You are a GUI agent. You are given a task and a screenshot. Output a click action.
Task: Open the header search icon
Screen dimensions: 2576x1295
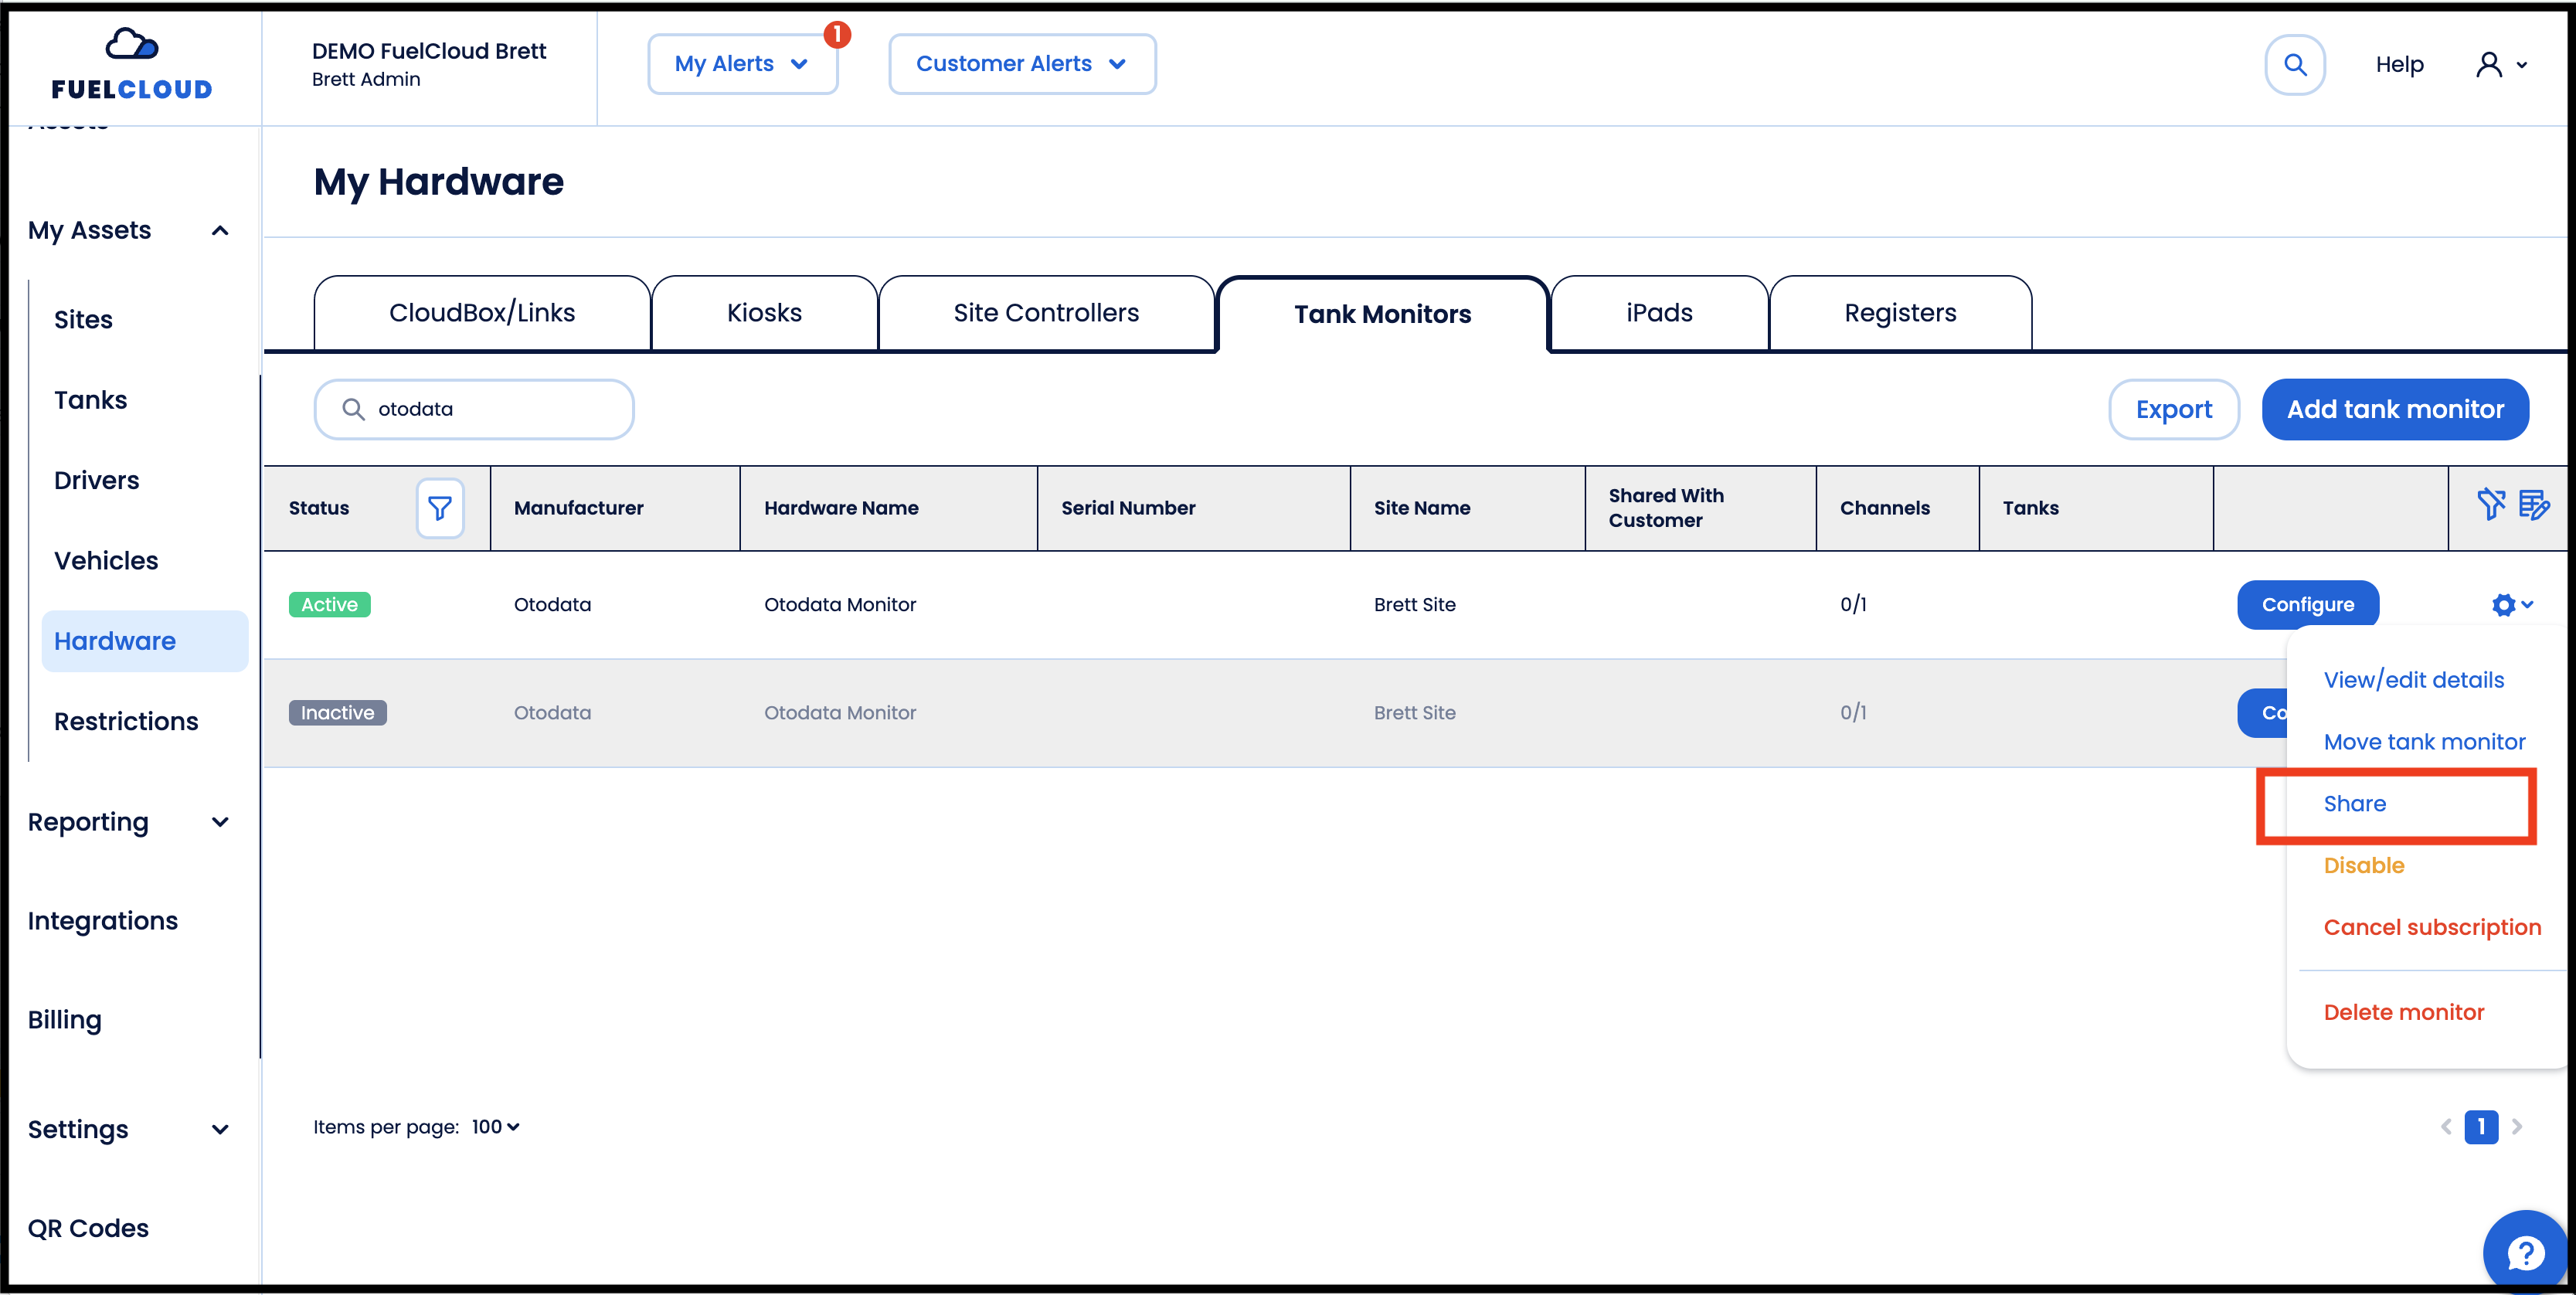(x=2295, y=65)
